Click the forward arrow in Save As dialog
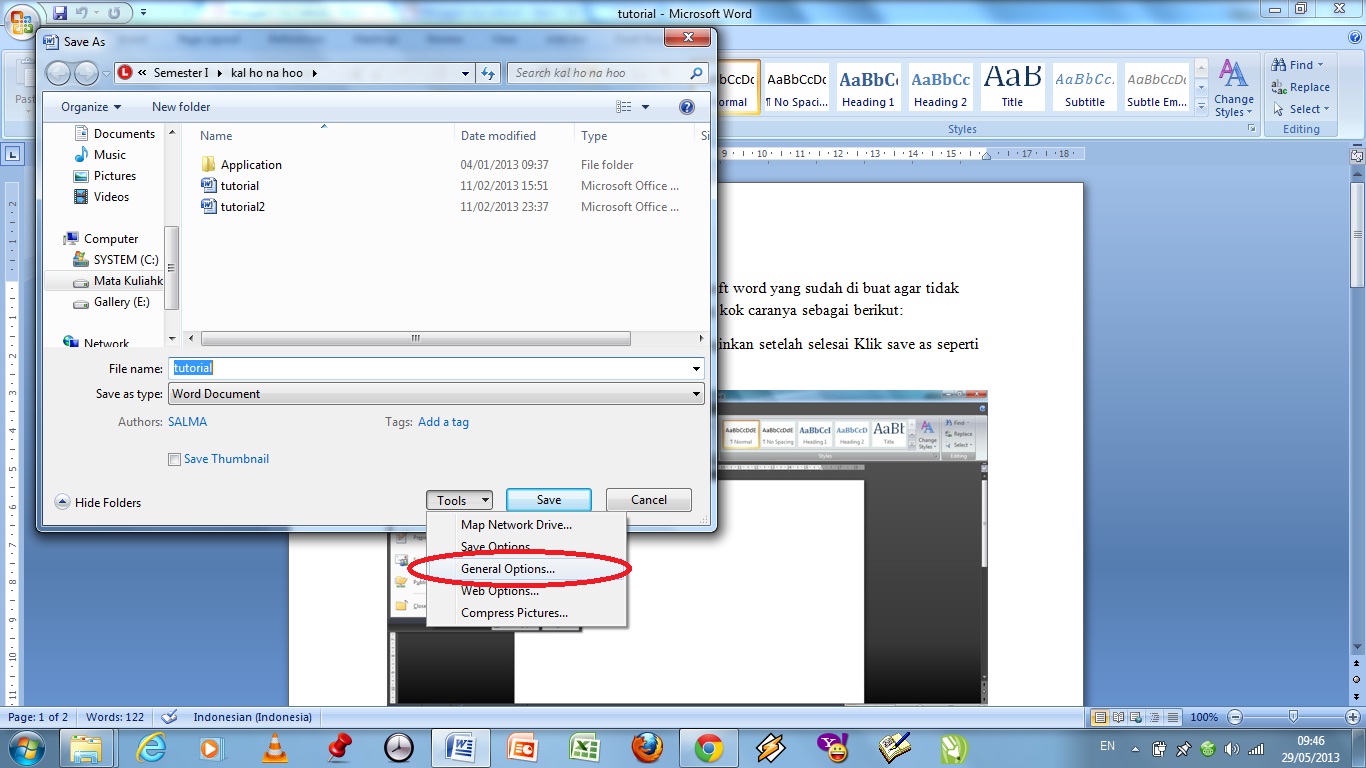 pos(87,73)
